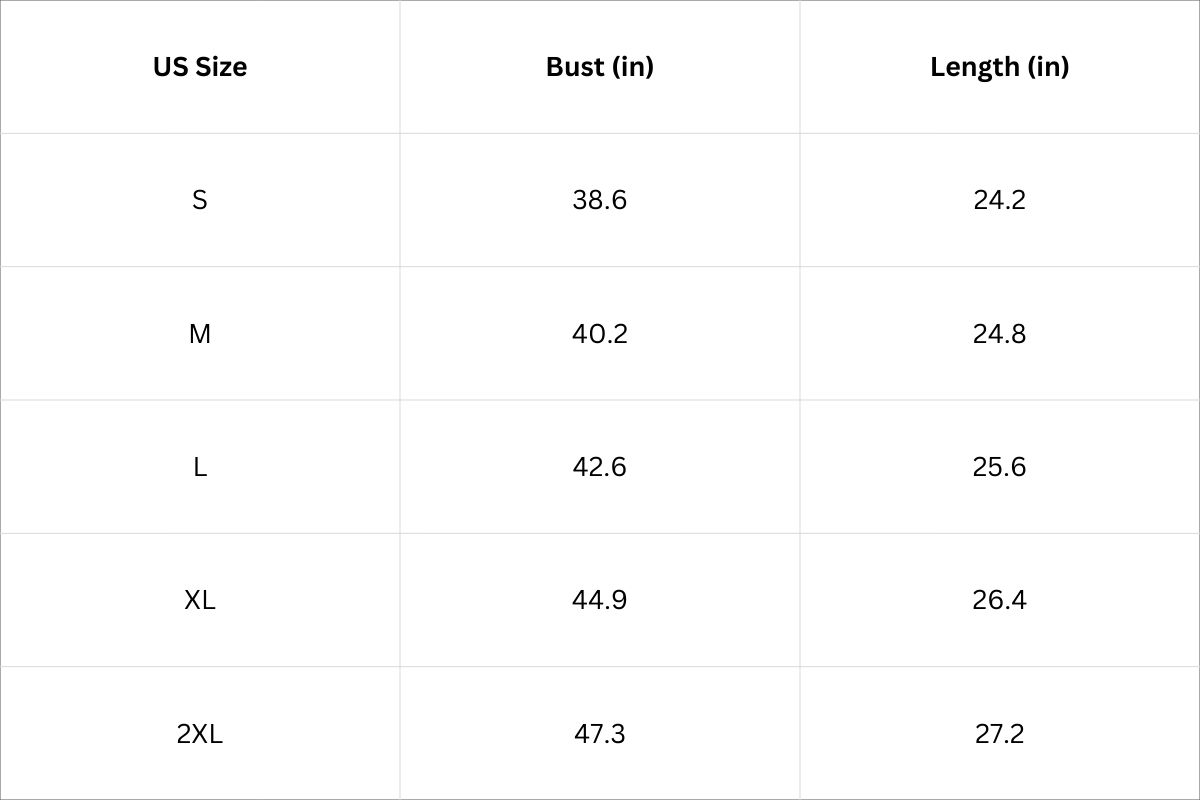The height and width of the screenshot is (800, 1200).
Task: Select the shortest length measurement in the table
Action: (x=999, y=200)
